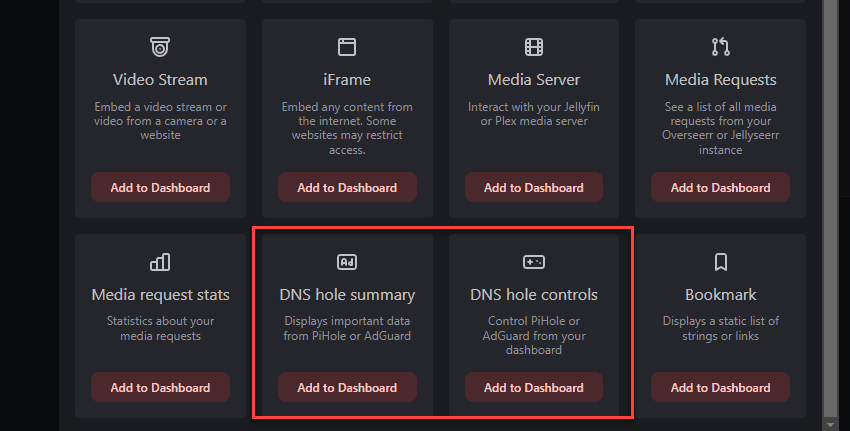The width and height of the screenshot is (850, 431).
Task: Add Media request stats to dashboard
Action: point(160,387)
